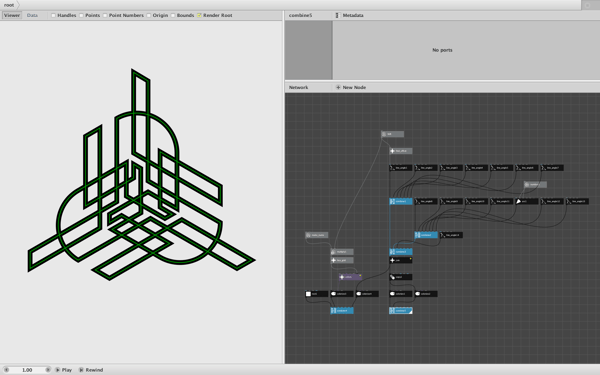Click the root breadcrumb
600x375 pixels.
click(9, 5)
